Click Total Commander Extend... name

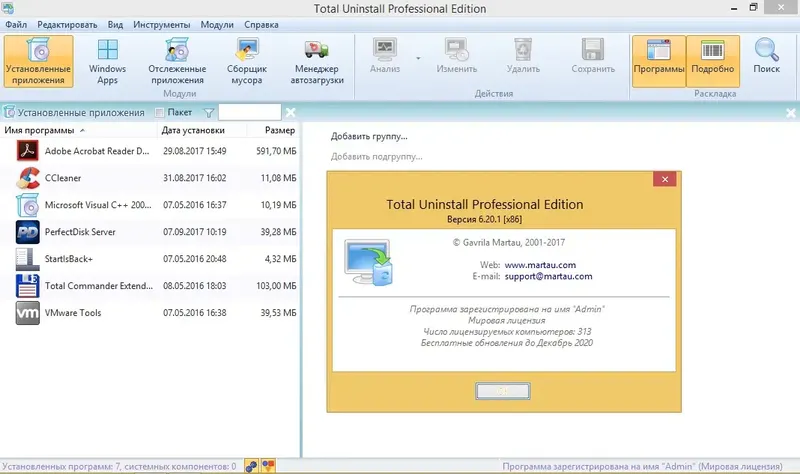pos(98,286)
